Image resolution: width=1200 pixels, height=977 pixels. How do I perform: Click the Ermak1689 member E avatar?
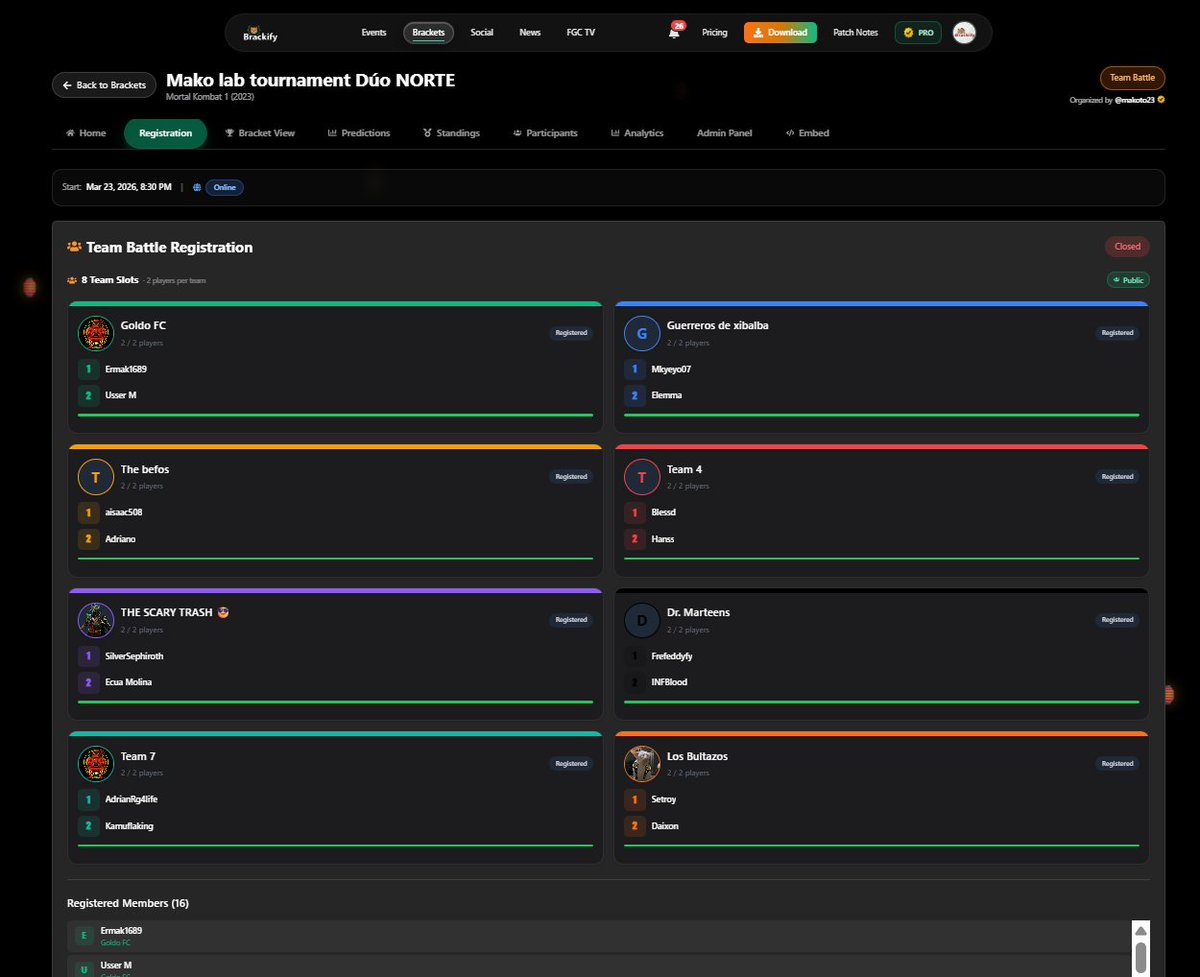(84, 936)
